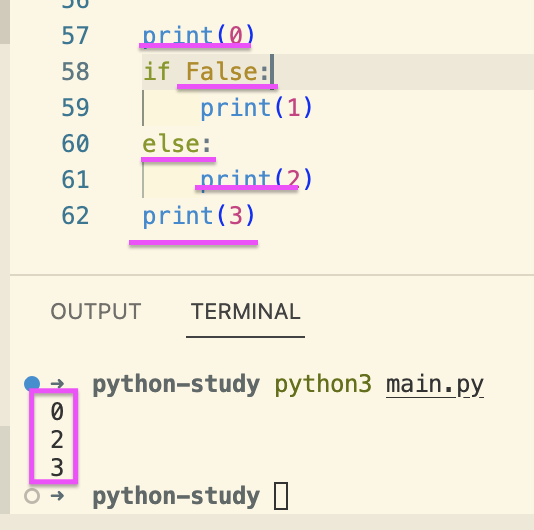Click line number 57 in the gutter

coord(75,36)
